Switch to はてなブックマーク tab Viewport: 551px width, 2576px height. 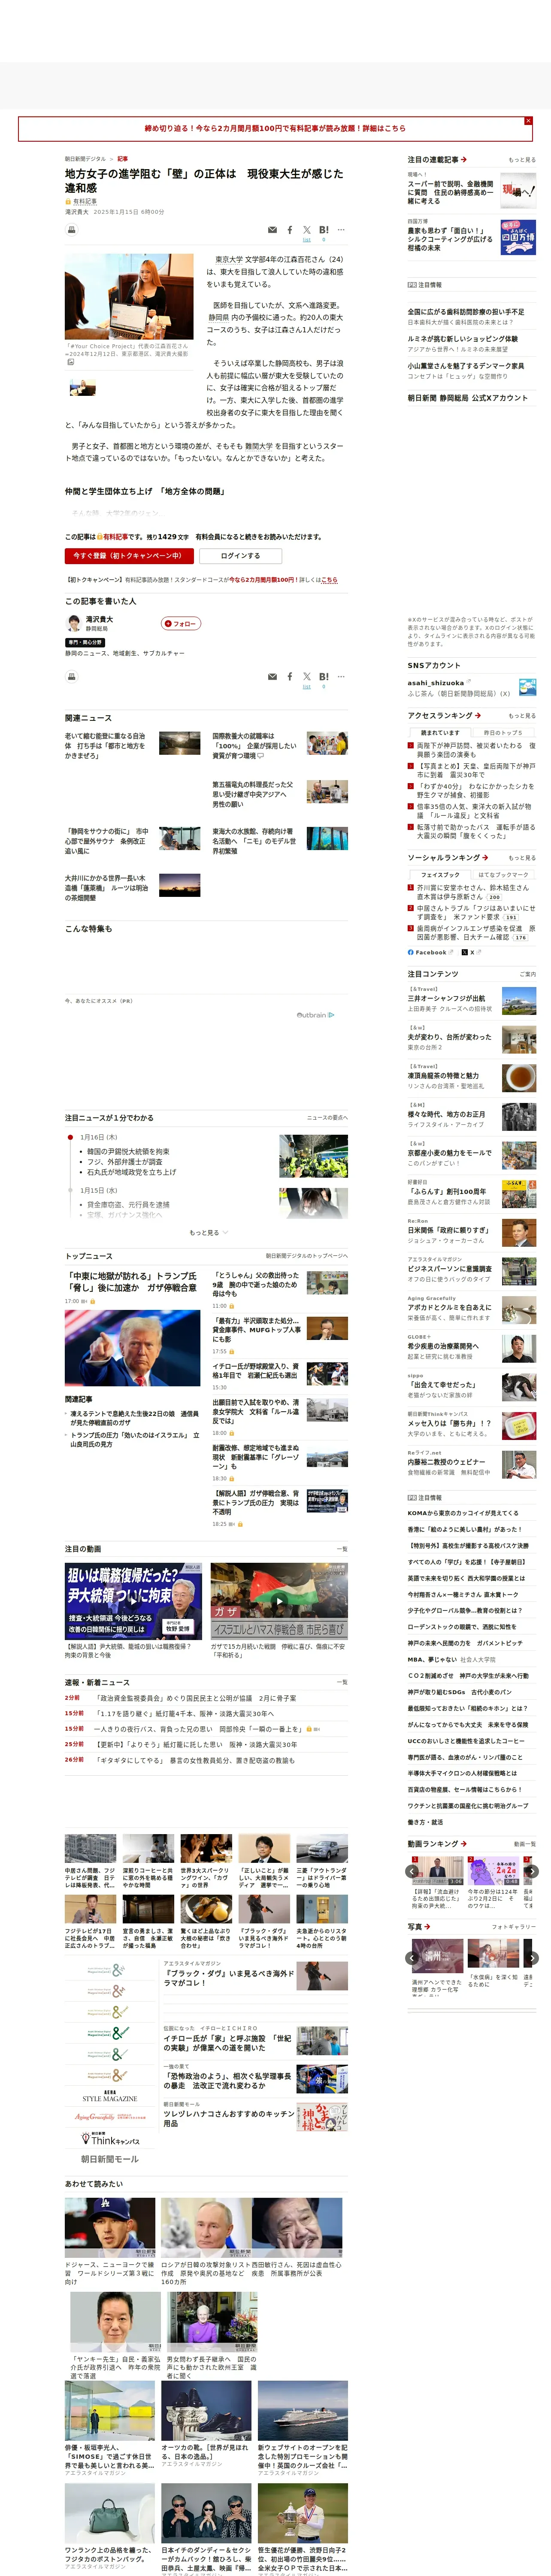click(x=503, y=875)
